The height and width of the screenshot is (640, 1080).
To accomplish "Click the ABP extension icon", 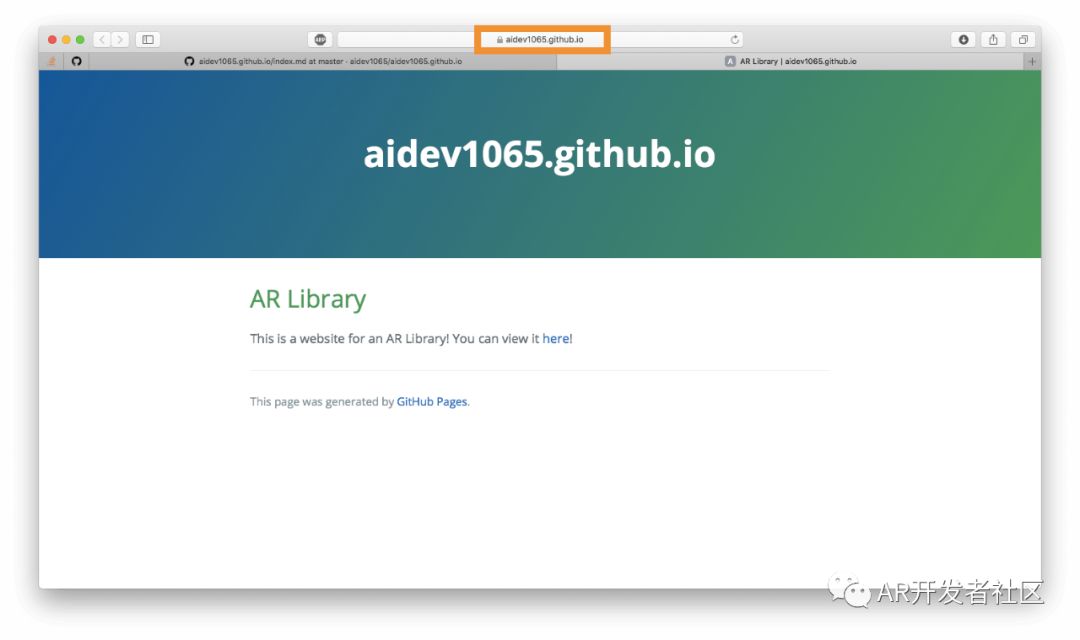I will 320,39.
